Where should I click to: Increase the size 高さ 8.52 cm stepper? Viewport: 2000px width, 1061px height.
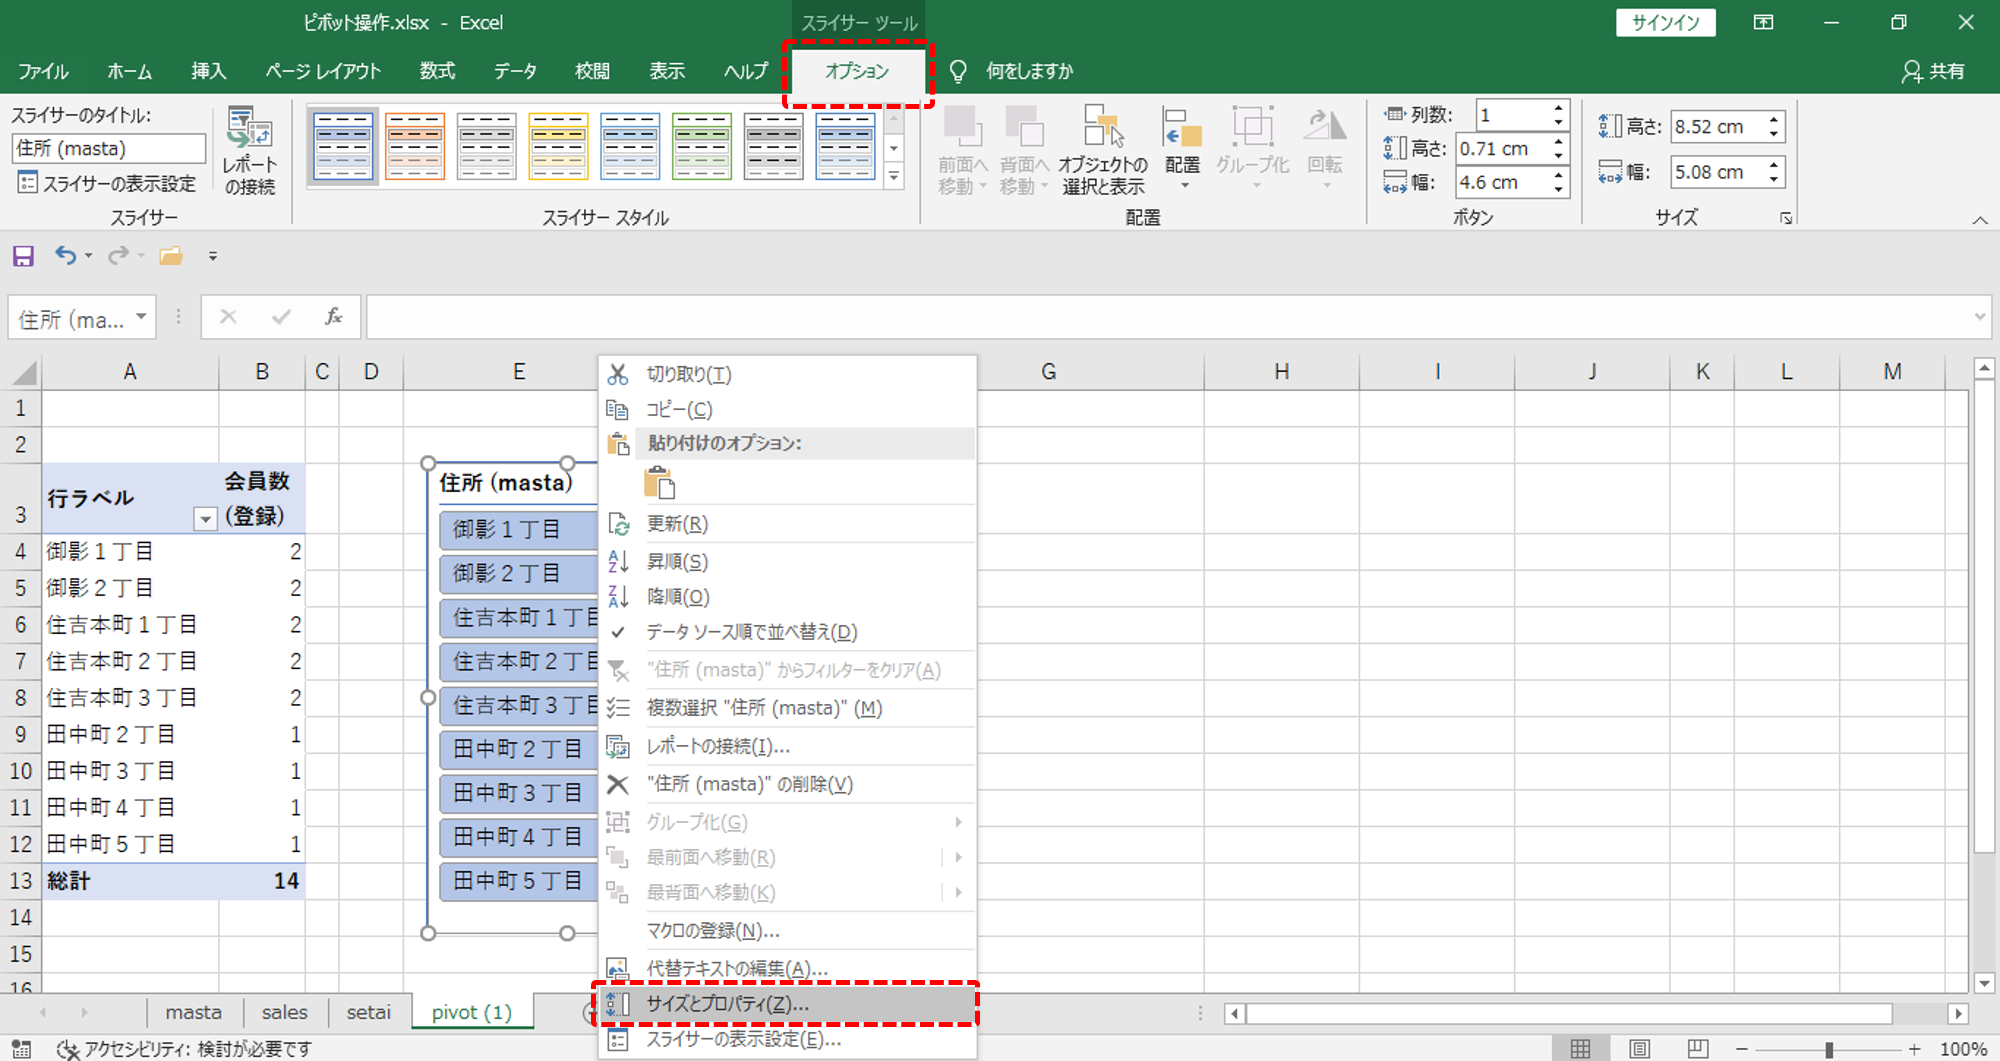click(x=1774, y=120)
